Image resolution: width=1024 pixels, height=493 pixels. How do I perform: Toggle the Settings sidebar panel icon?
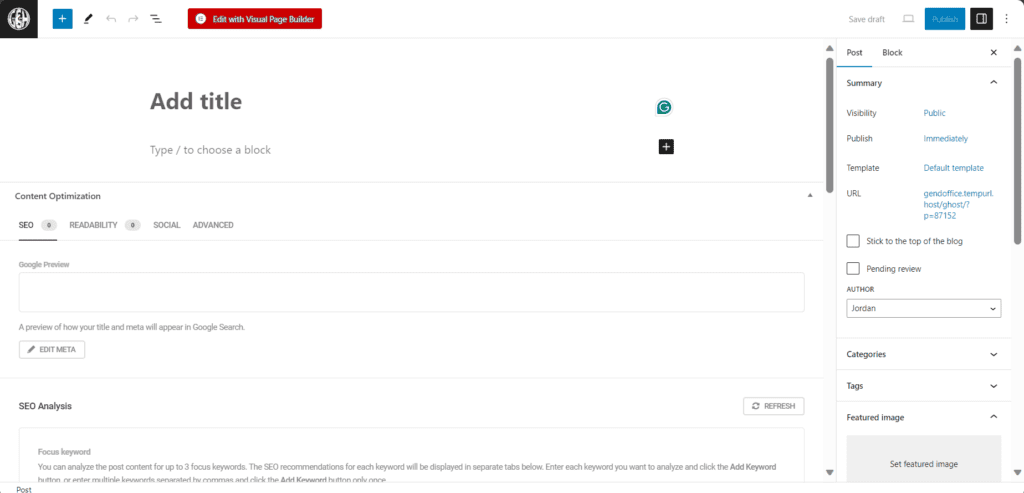[x=981, y=19]
